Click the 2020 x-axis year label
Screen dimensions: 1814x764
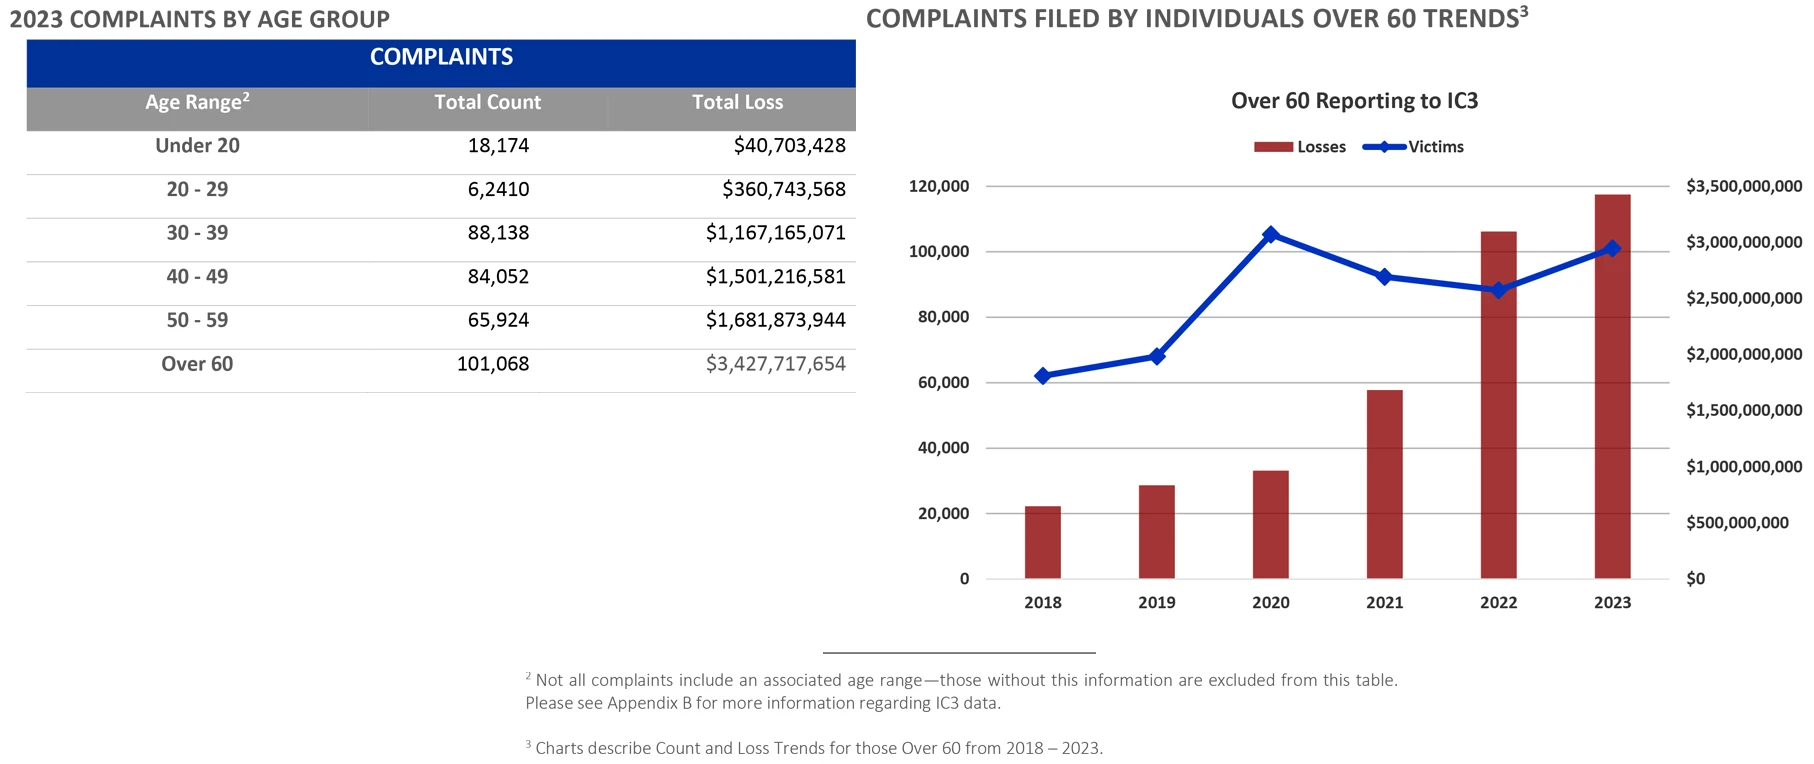click(x=1271, y=603)
